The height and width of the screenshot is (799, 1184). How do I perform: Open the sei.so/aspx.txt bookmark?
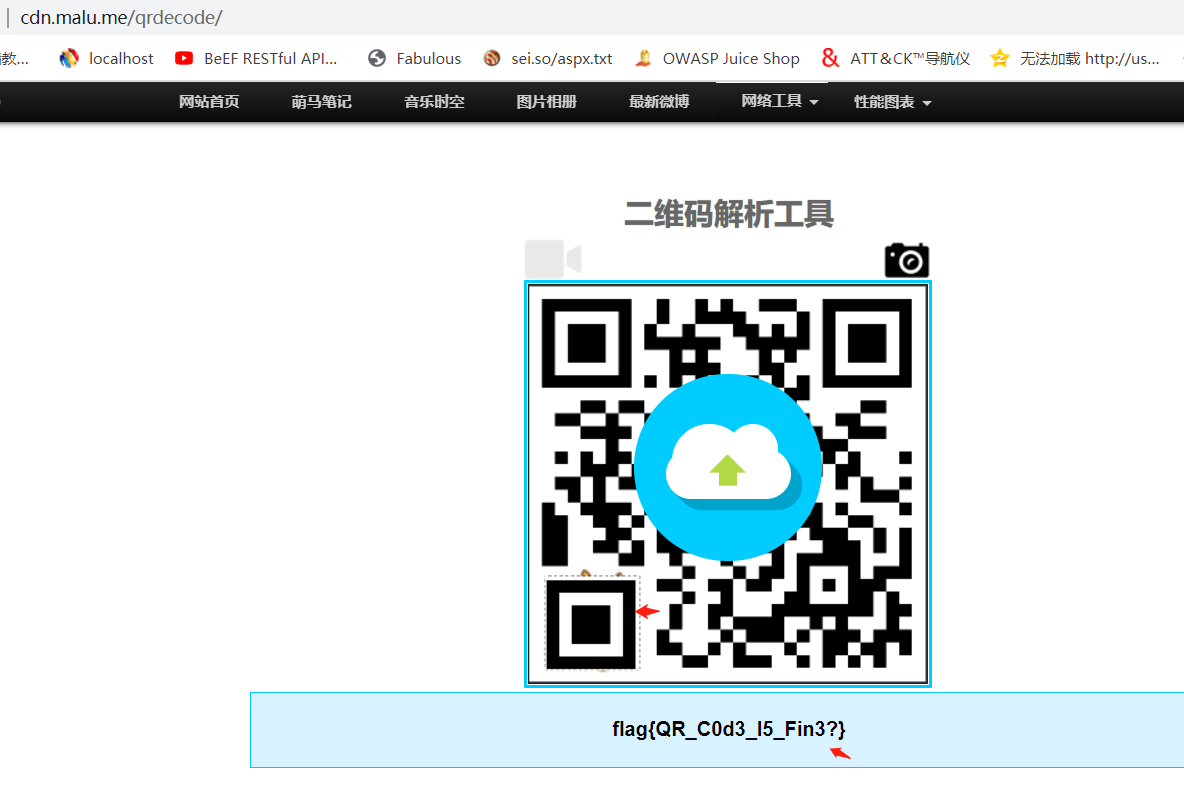(x=548, y=58)
